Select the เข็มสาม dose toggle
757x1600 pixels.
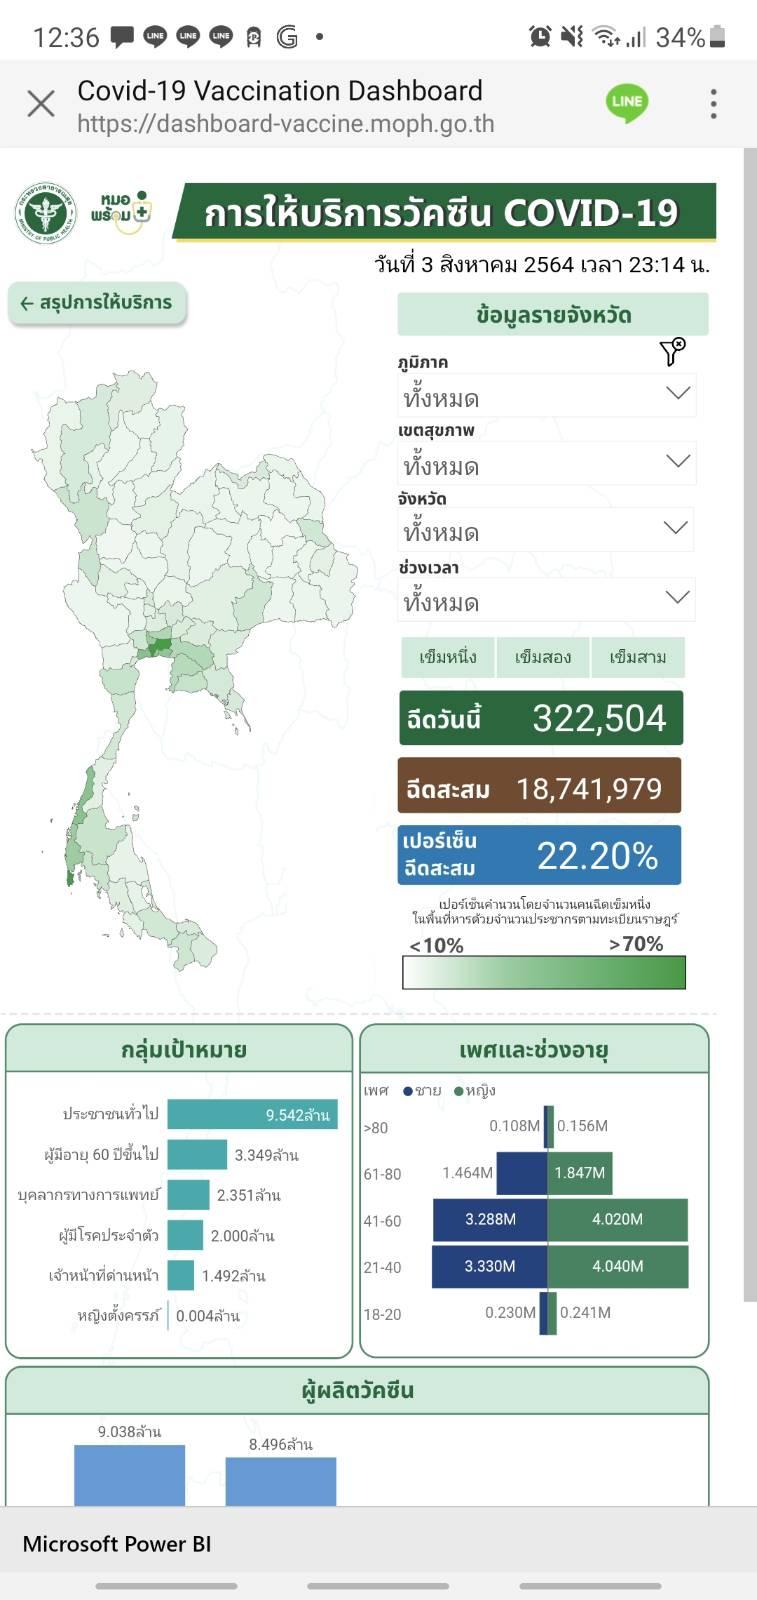(638, 657)
